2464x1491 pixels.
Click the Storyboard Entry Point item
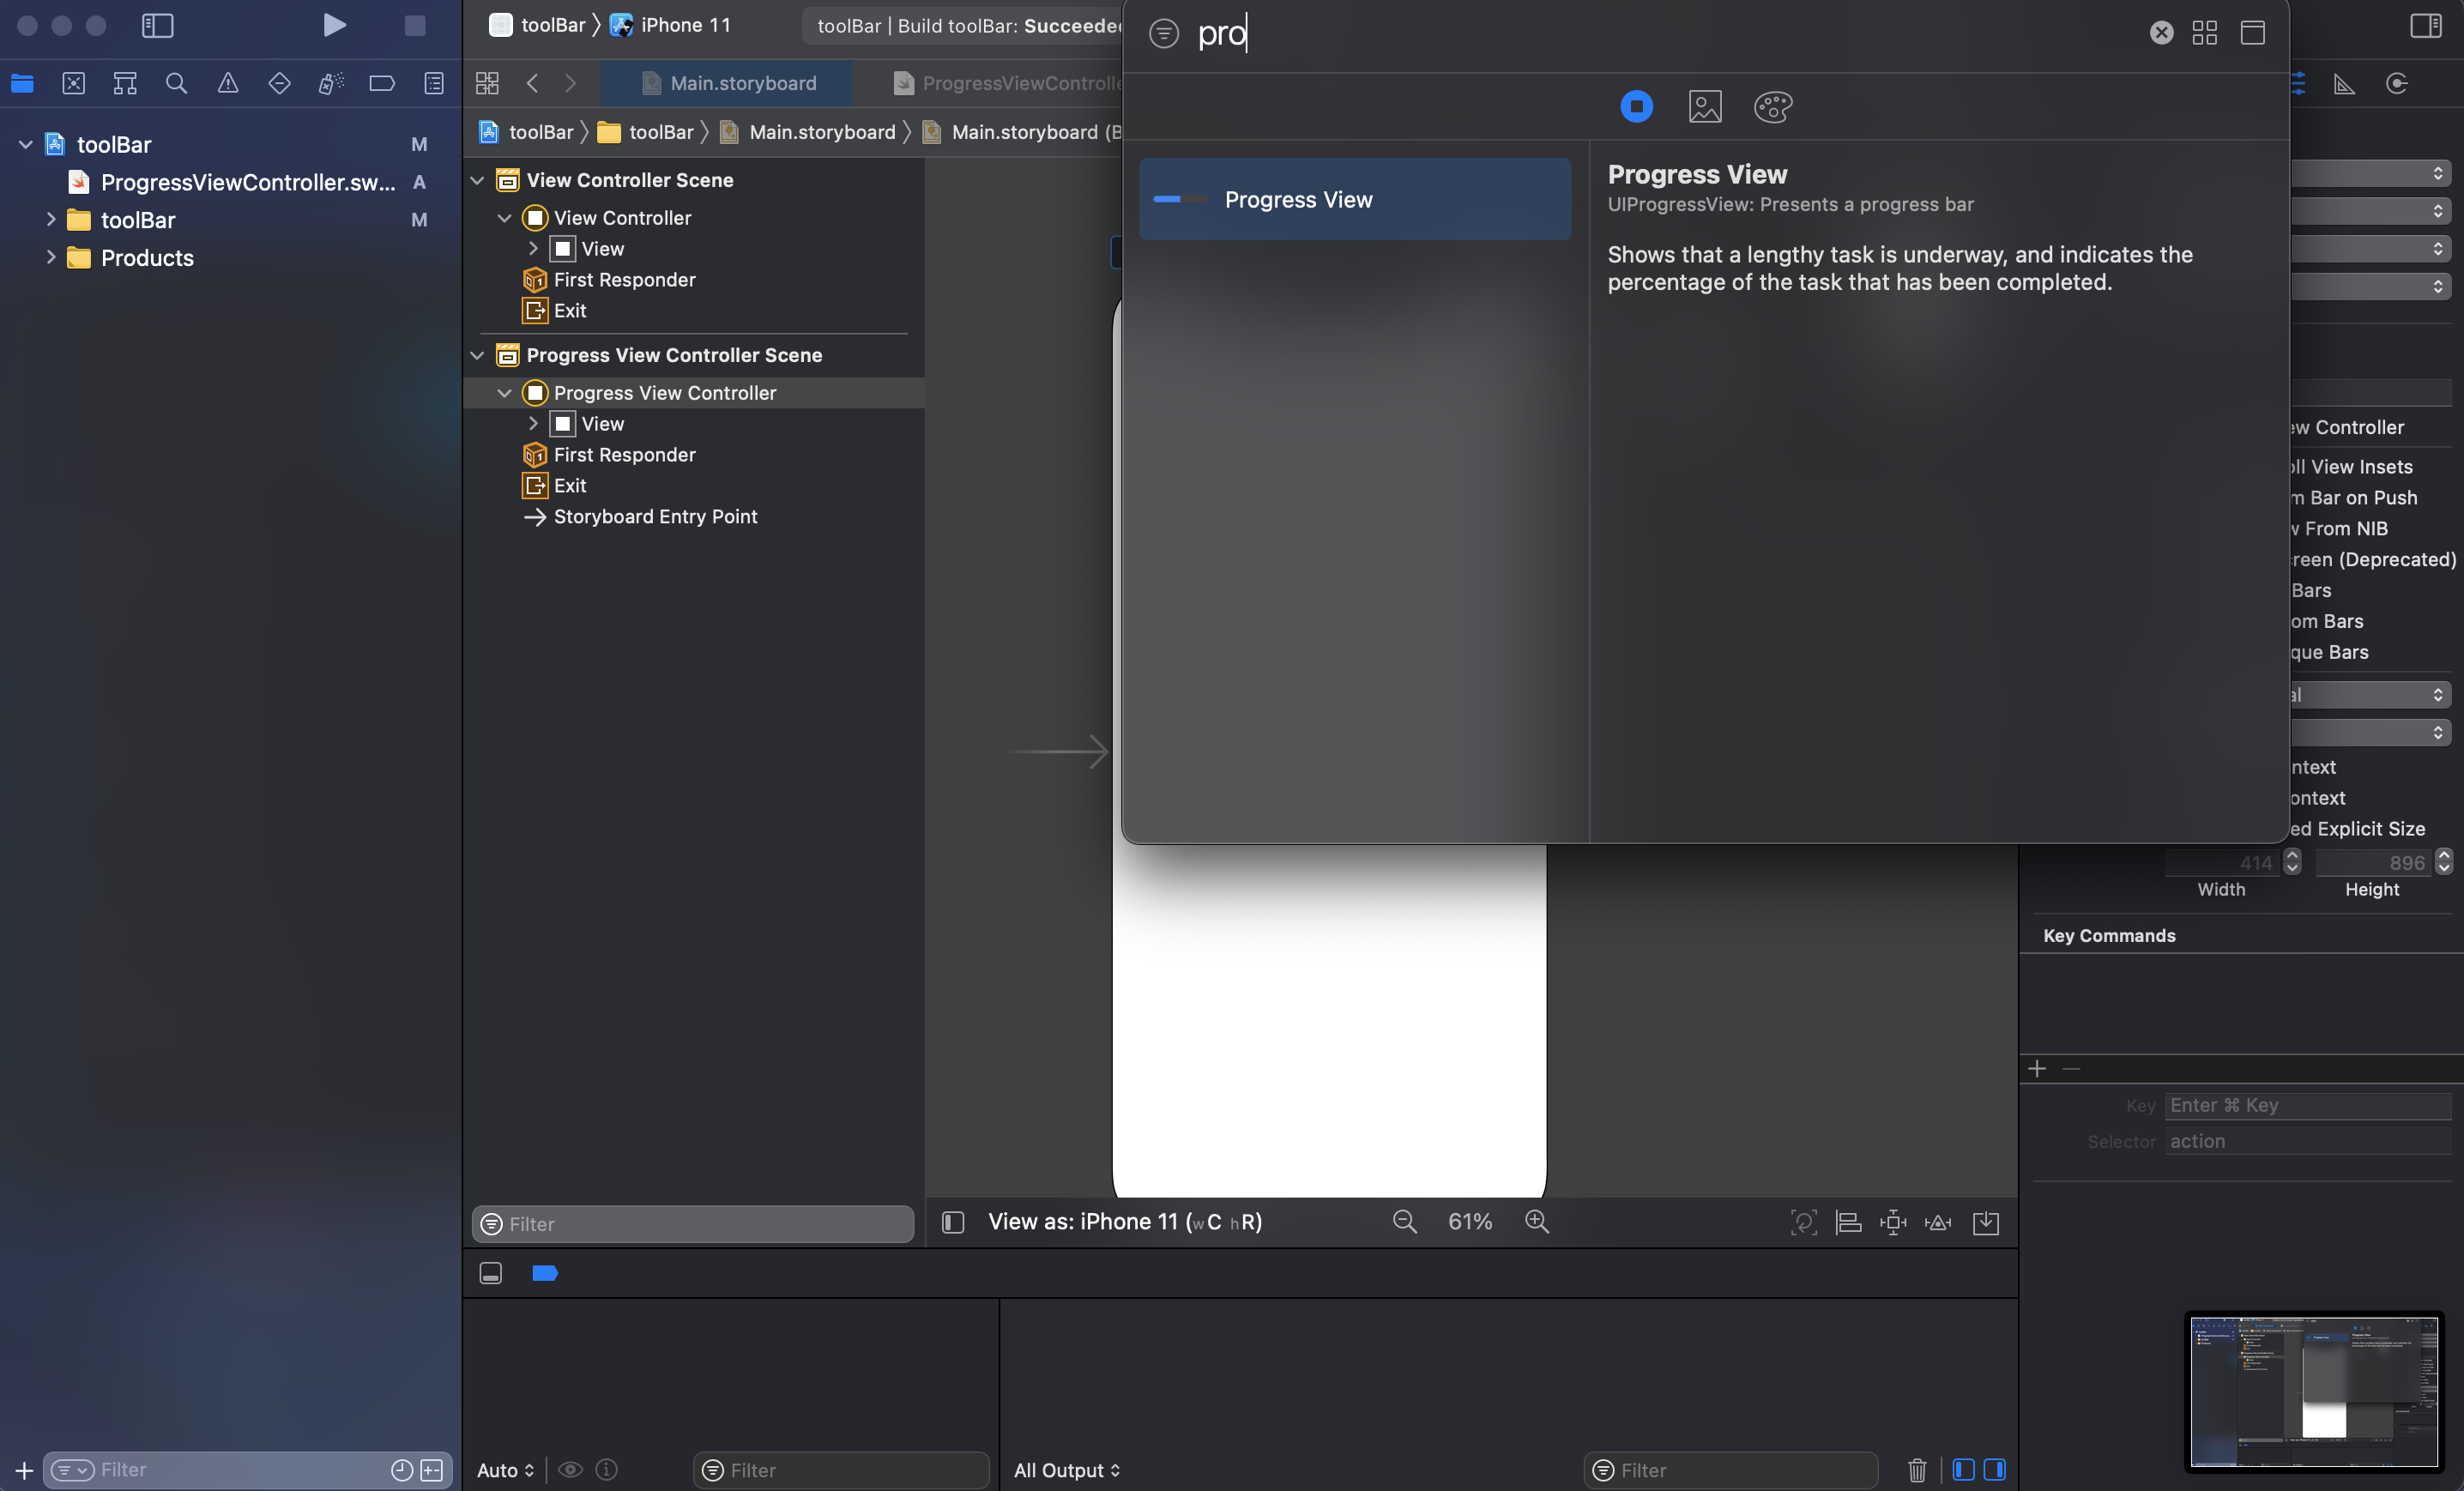click(x=656, y=517)
